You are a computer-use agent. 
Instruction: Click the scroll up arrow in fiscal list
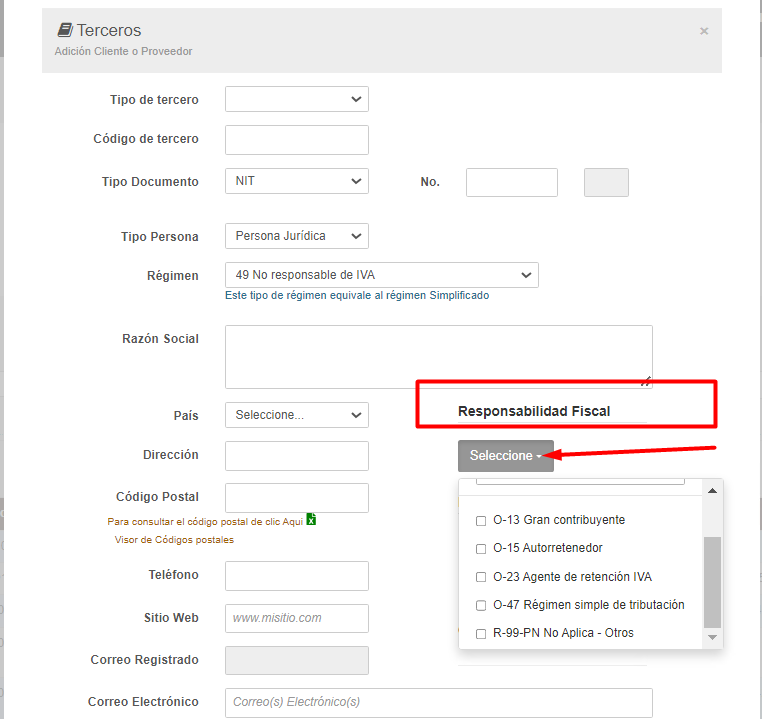tap(712, 491)
